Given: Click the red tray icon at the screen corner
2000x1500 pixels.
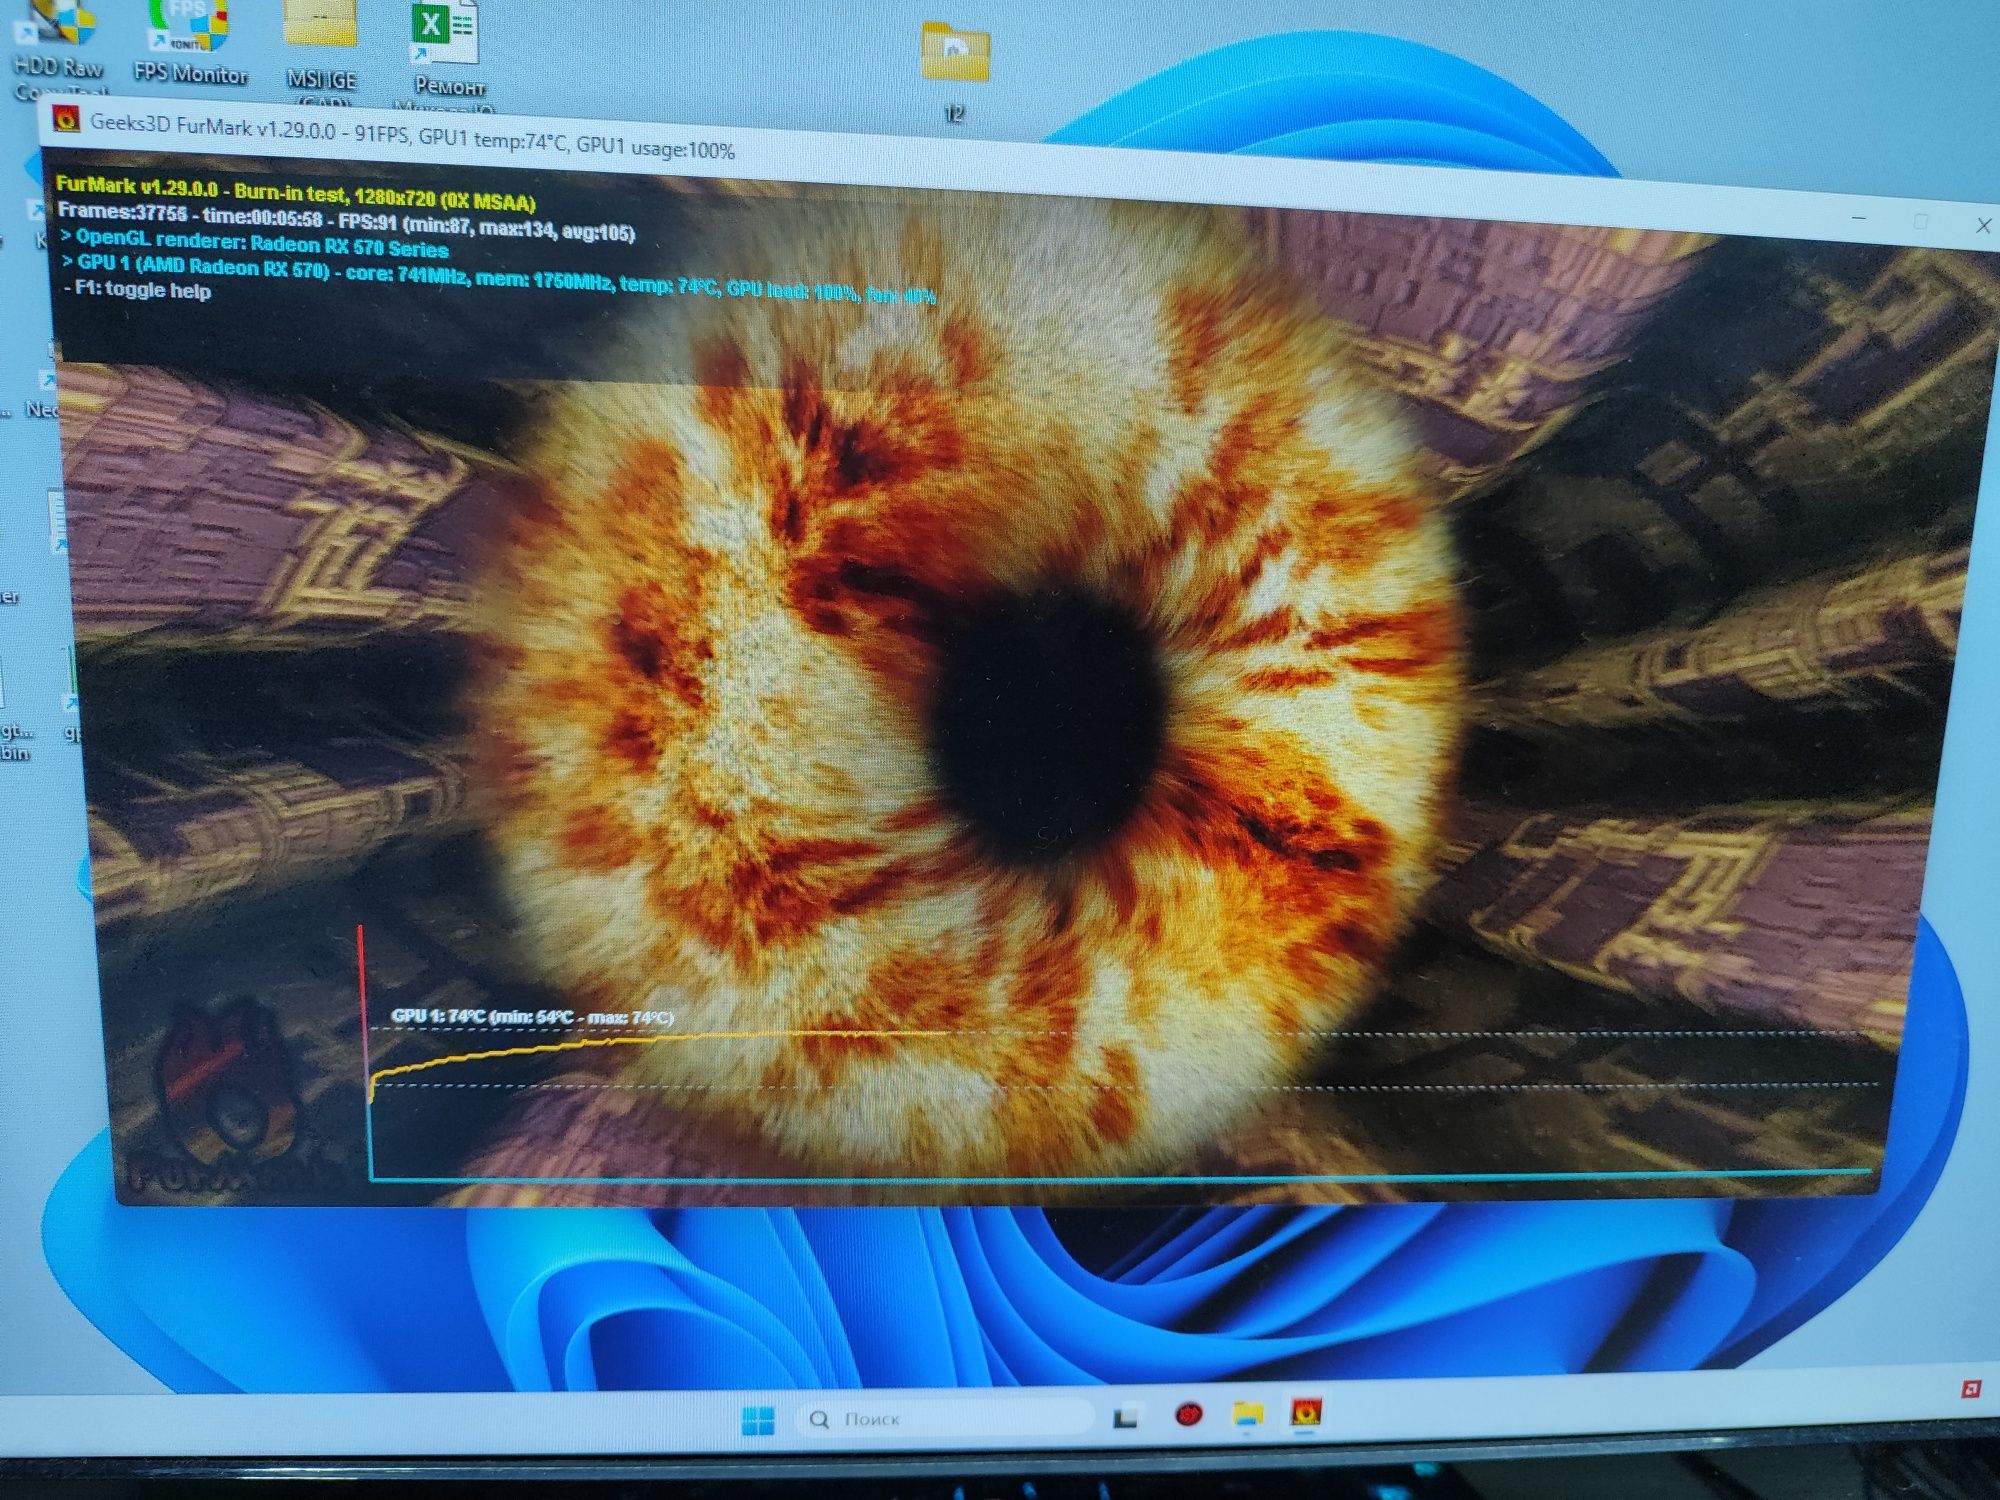Looking at the screenshot, I should tap(1971, 1388).
